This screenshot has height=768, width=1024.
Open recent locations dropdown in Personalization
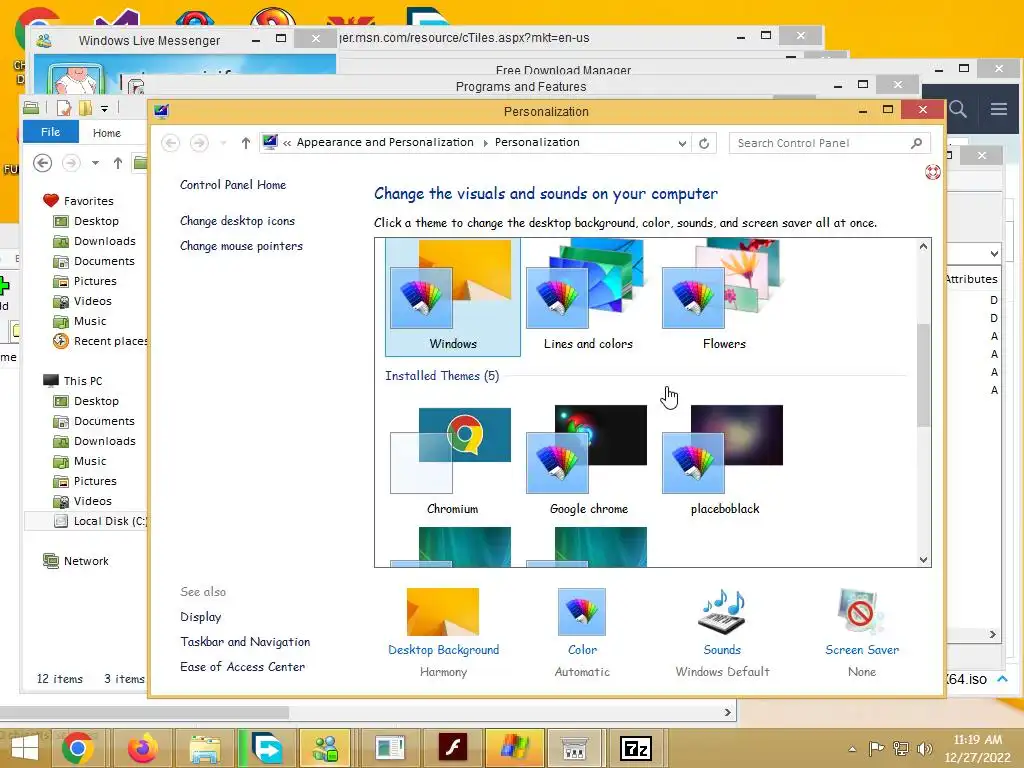223,143
